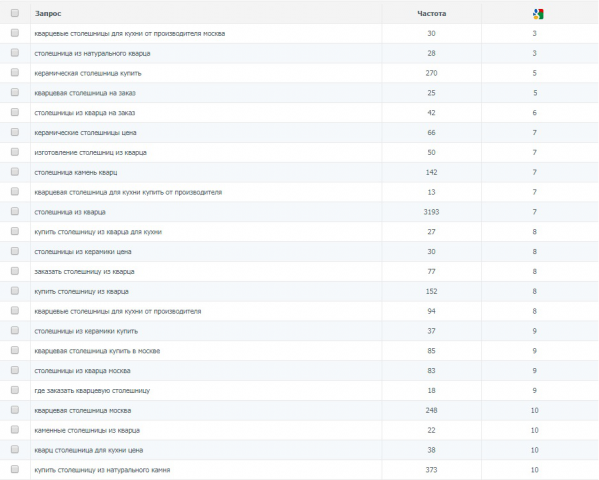Click query 'кварцевые столешницы для кухни от производителя москва'
The width and height of the screenshot is (599, 480).
point(130,34)
